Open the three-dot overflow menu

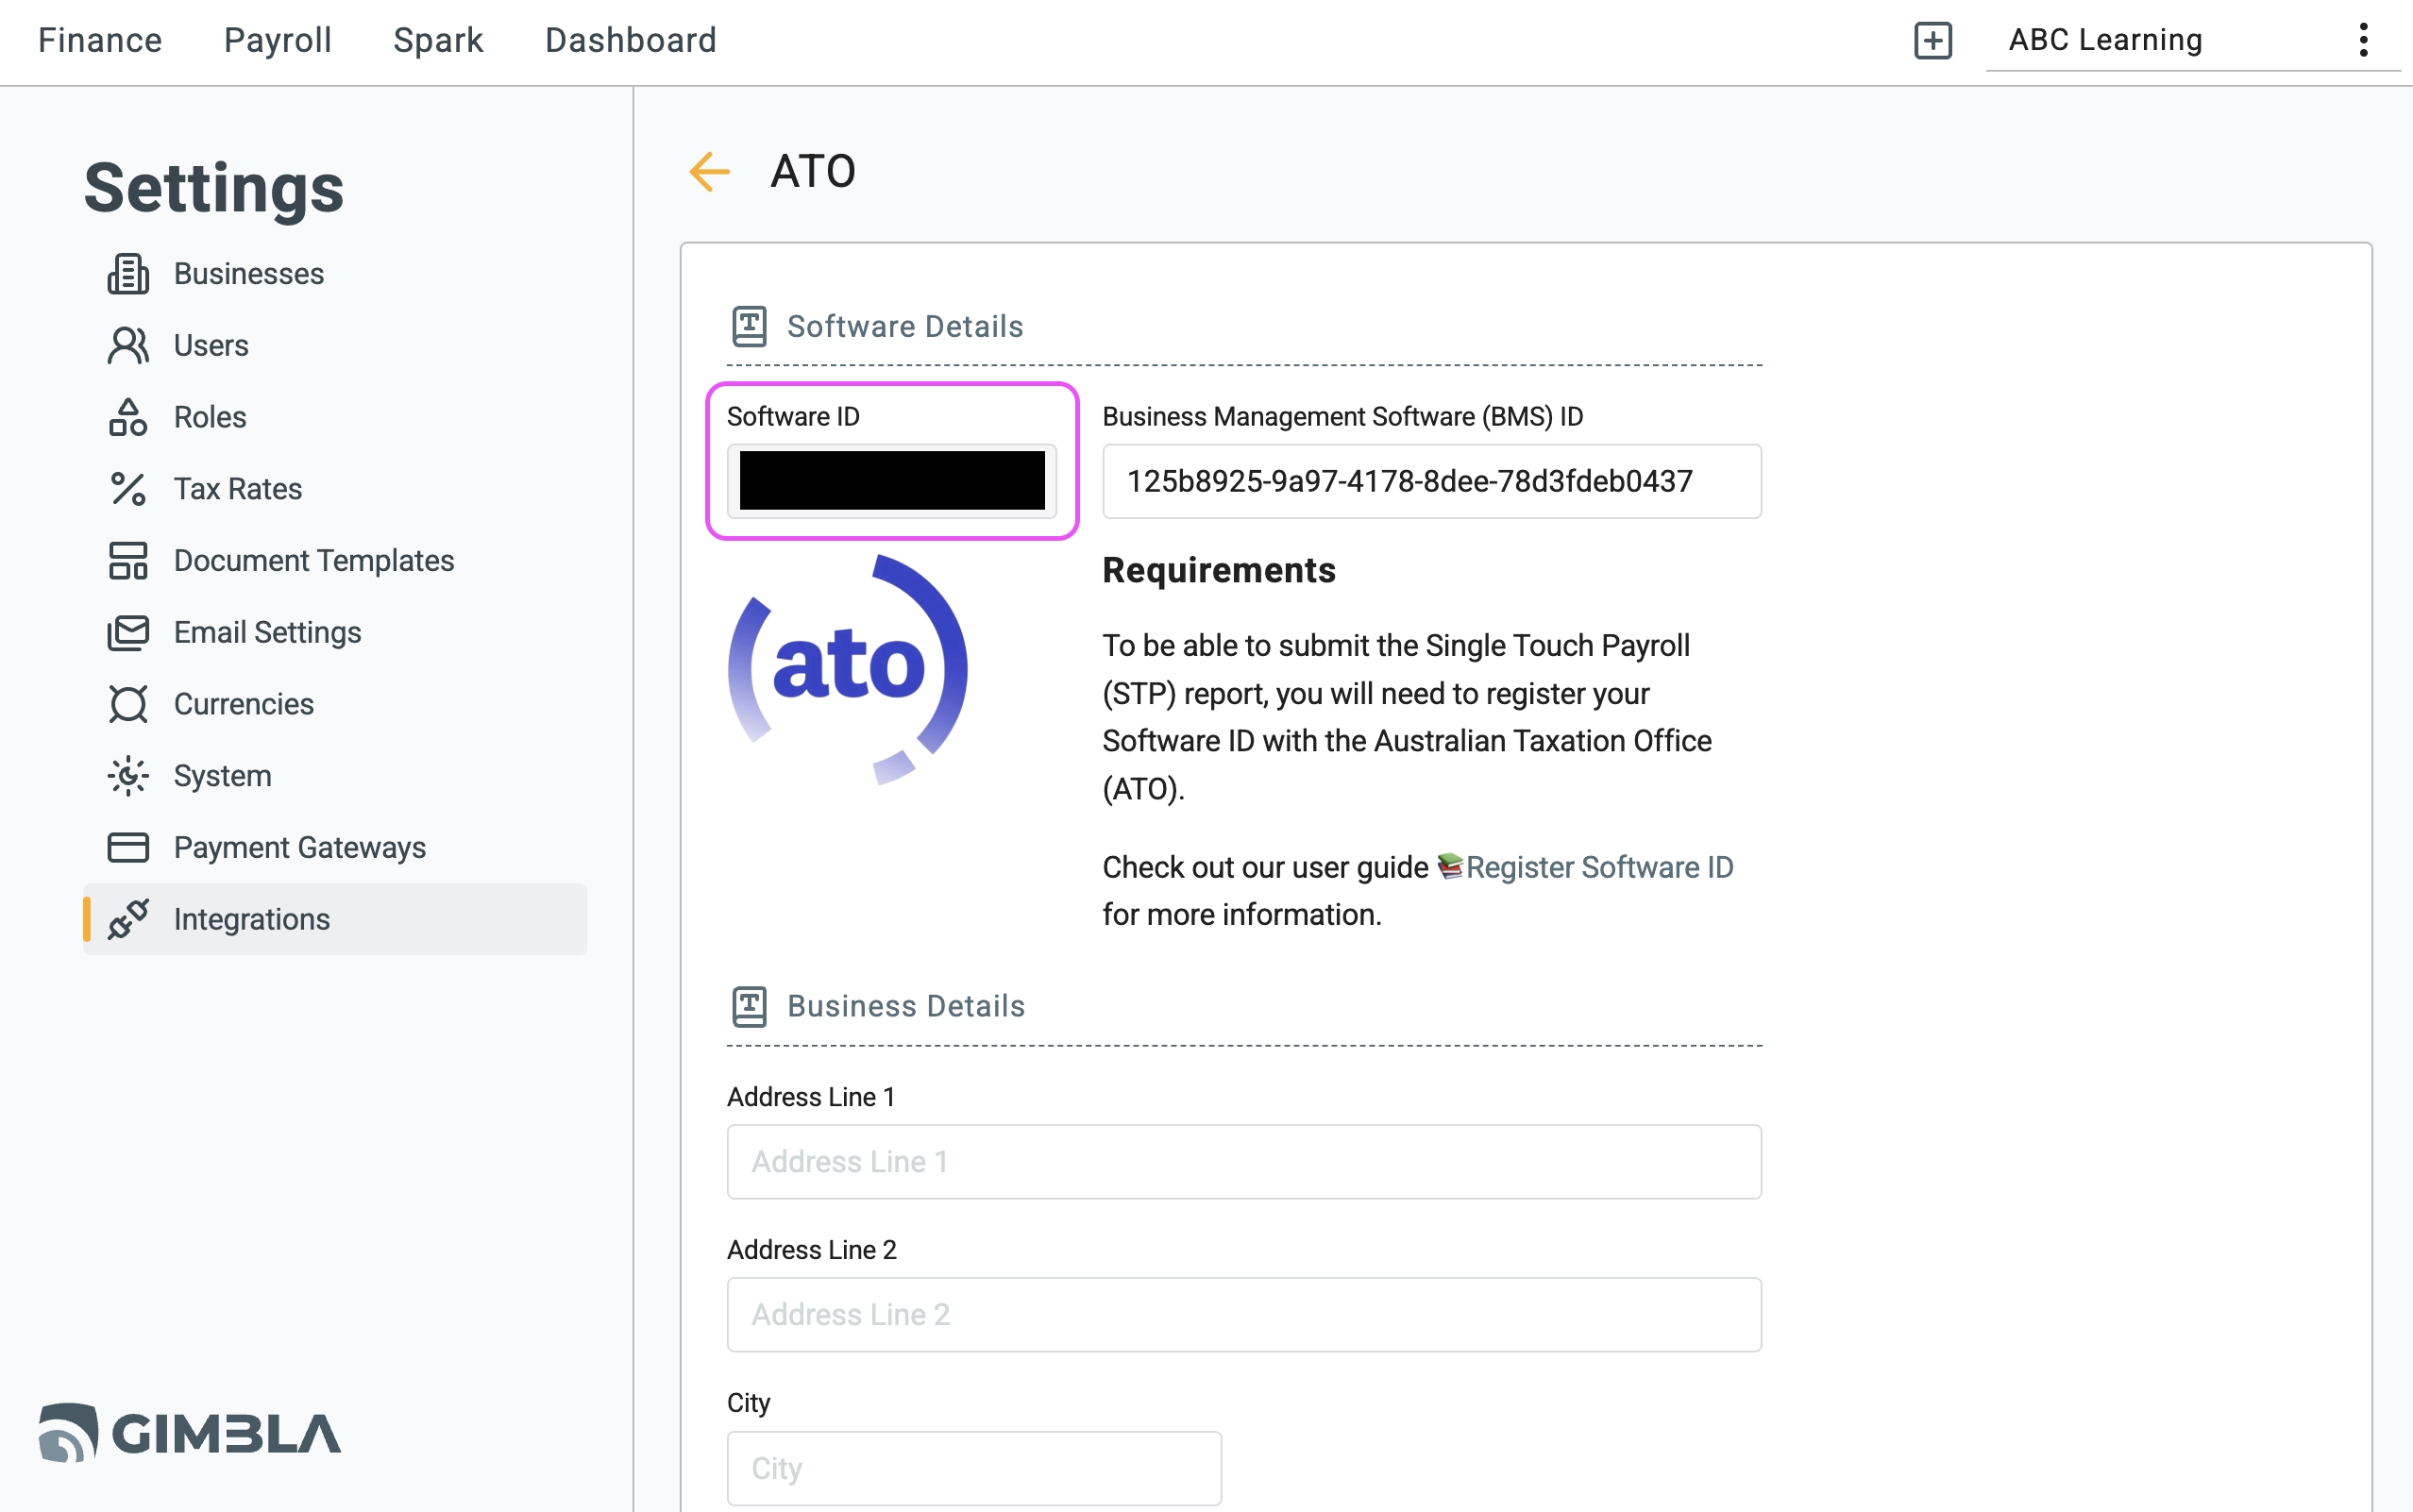pos(2363,41)
